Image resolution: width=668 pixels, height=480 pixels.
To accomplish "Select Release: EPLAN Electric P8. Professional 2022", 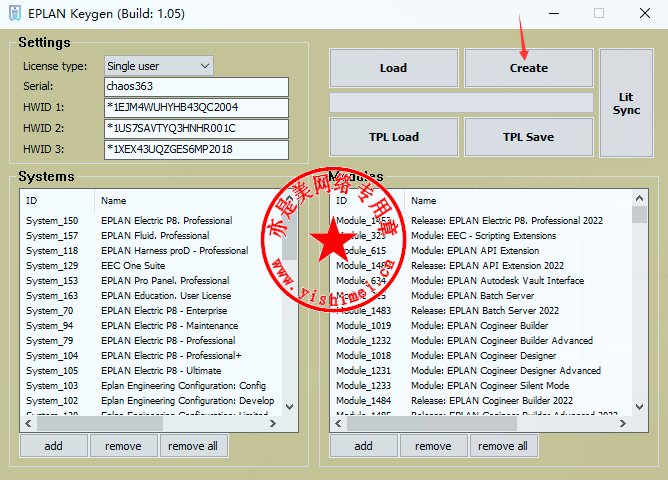I will pos(481,221).
